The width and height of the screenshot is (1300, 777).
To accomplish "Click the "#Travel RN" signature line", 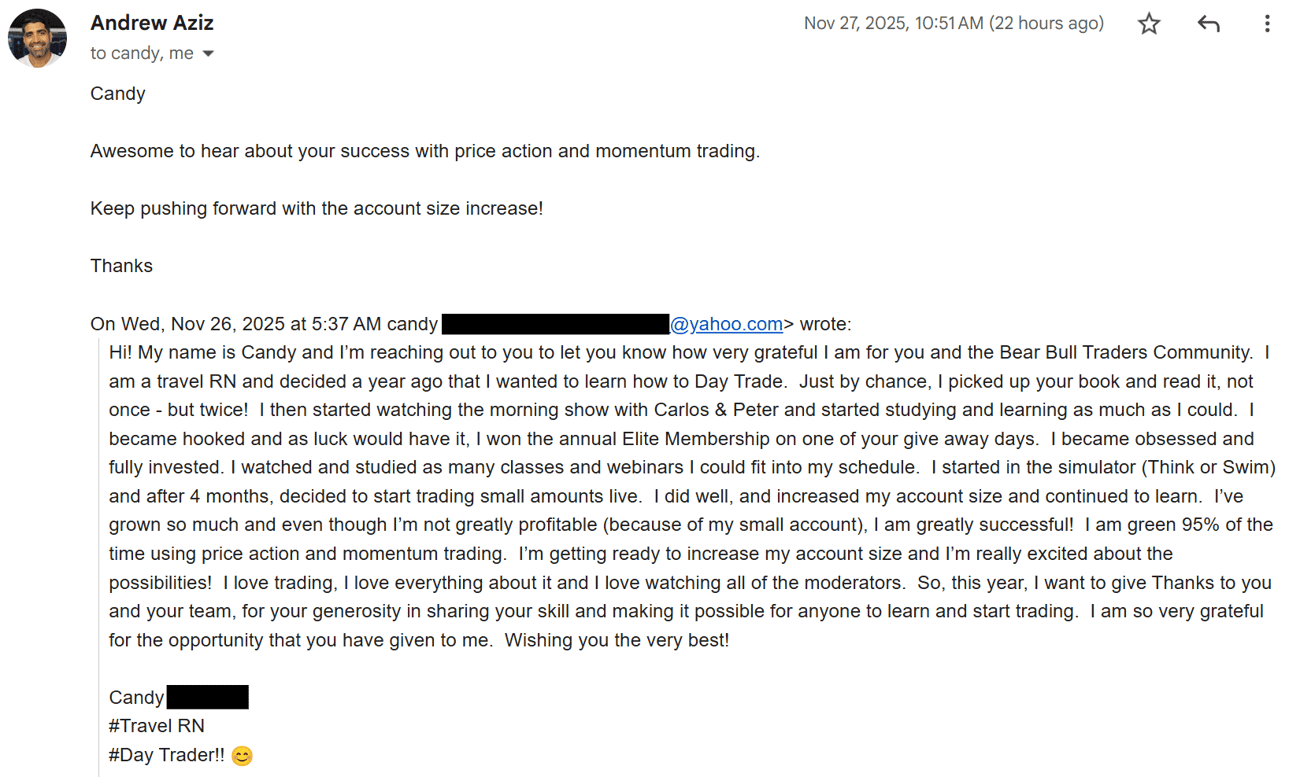I will (156, 726).
